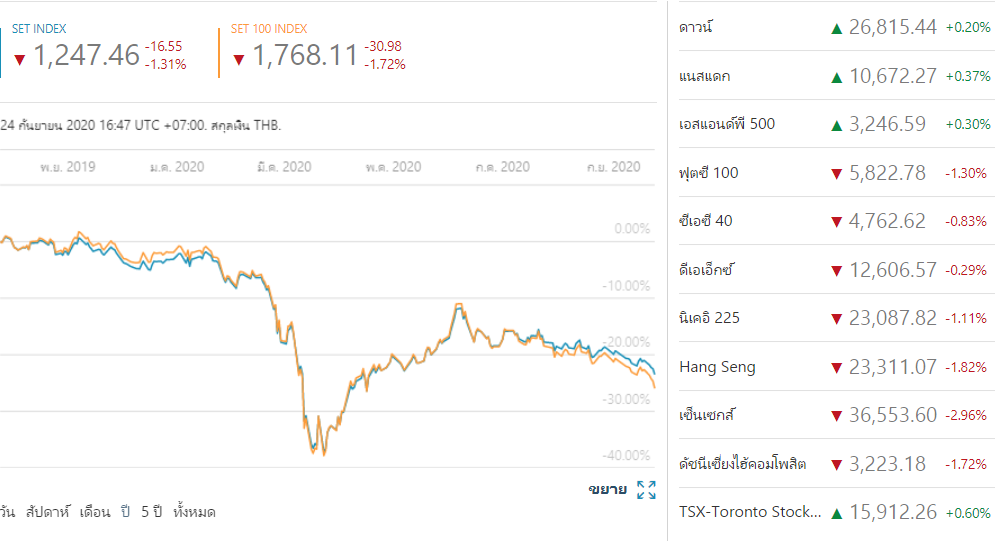1007x549 pixels.
Task: Click the ขยาย expand text link
Action: 607,490
